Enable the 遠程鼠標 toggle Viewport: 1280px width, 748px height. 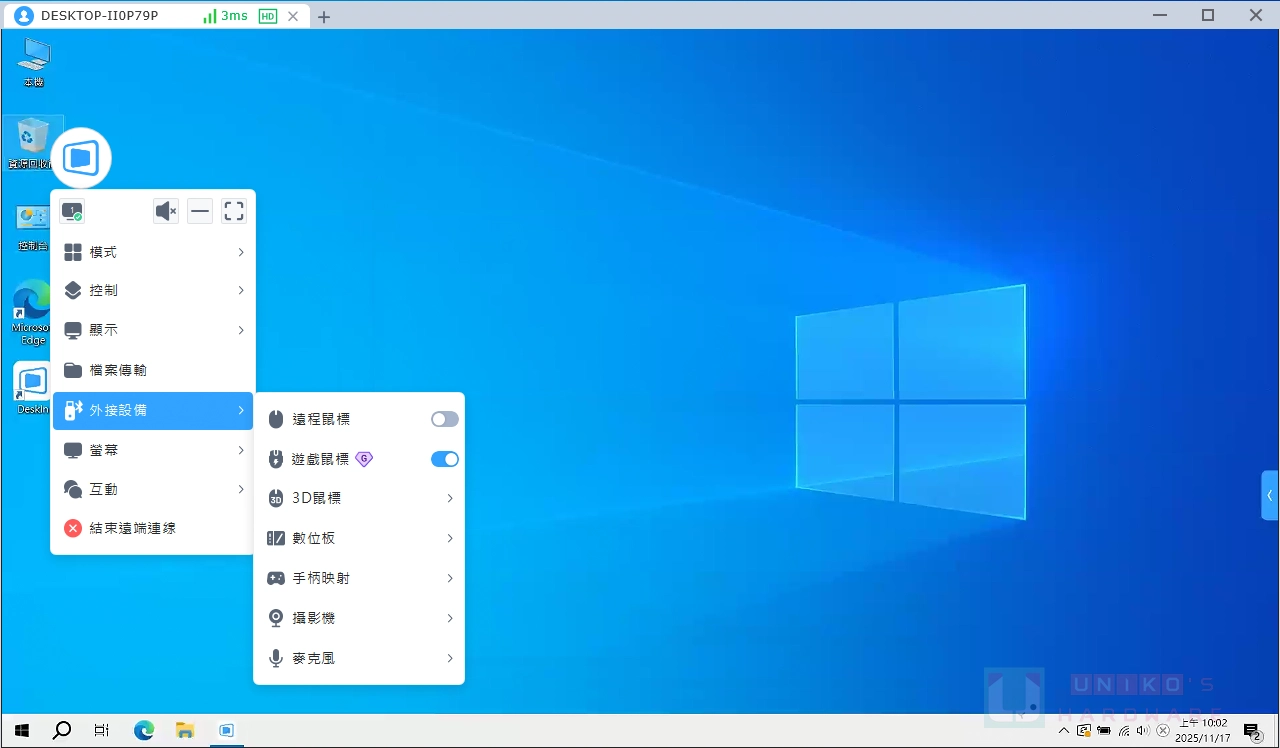(444, 418)
